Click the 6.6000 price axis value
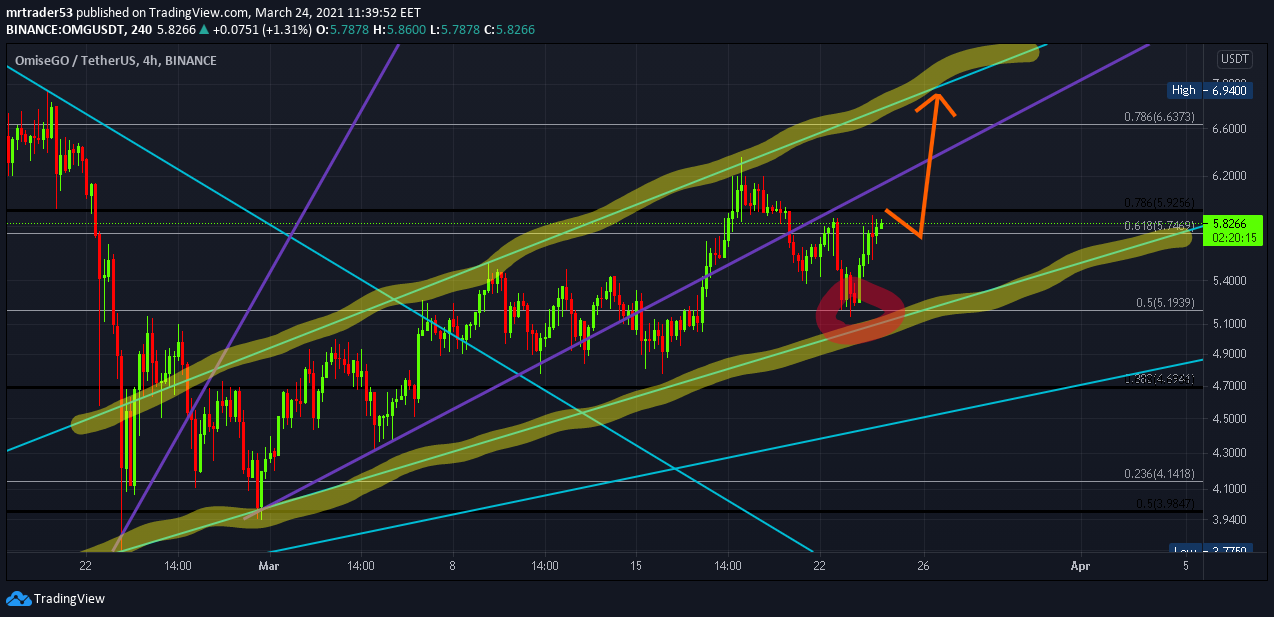The width and height of the screenshot is (1274, 617). pyautogui.click(x=1228, y=129)
